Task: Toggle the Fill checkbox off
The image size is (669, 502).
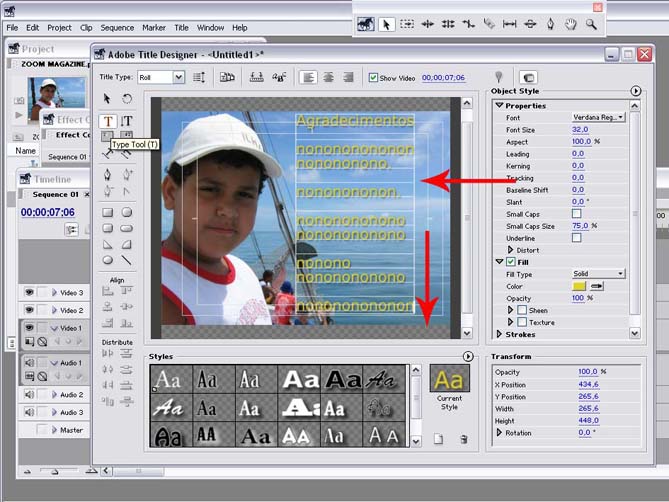Action: (x=511, y=262)
